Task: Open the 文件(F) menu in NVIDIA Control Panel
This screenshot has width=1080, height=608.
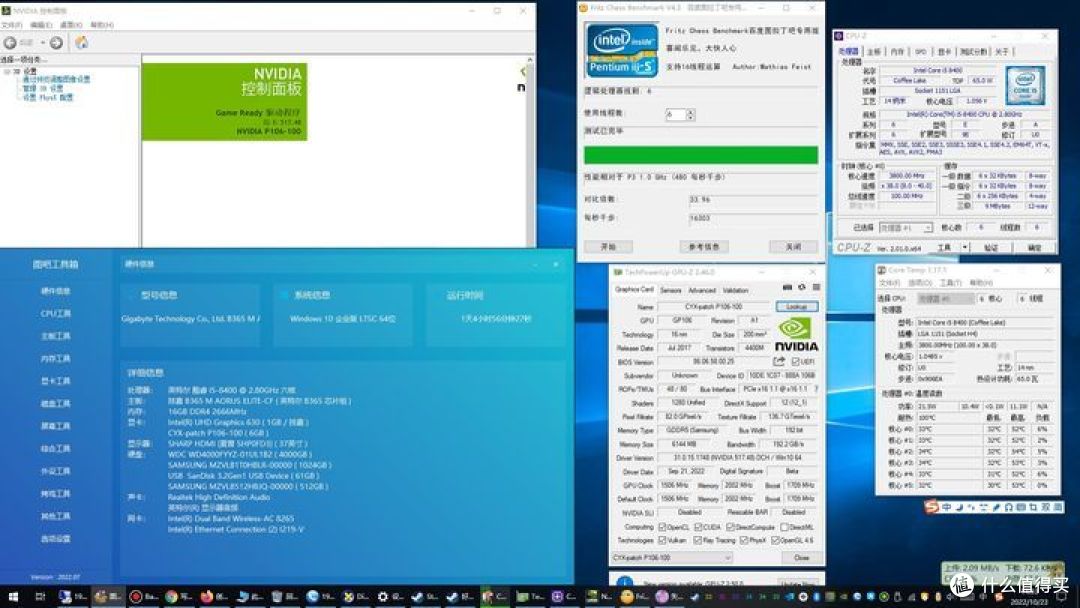Action: [12, 25]
